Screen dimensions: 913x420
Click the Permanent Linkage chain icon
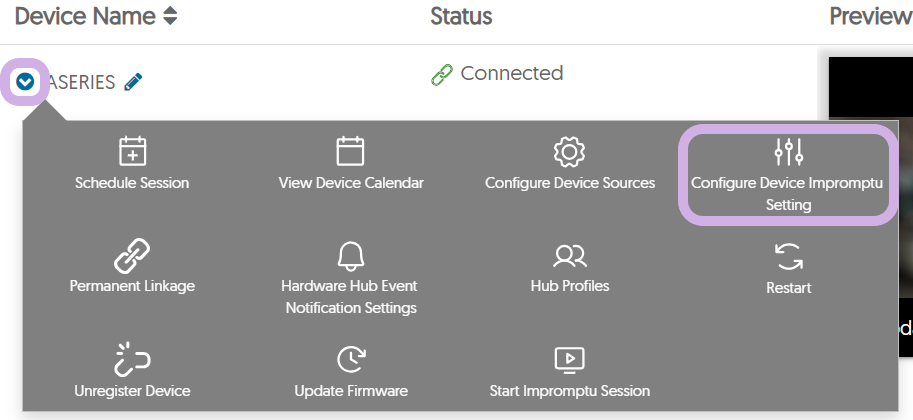pyautogui.click(x=132, y=256)
